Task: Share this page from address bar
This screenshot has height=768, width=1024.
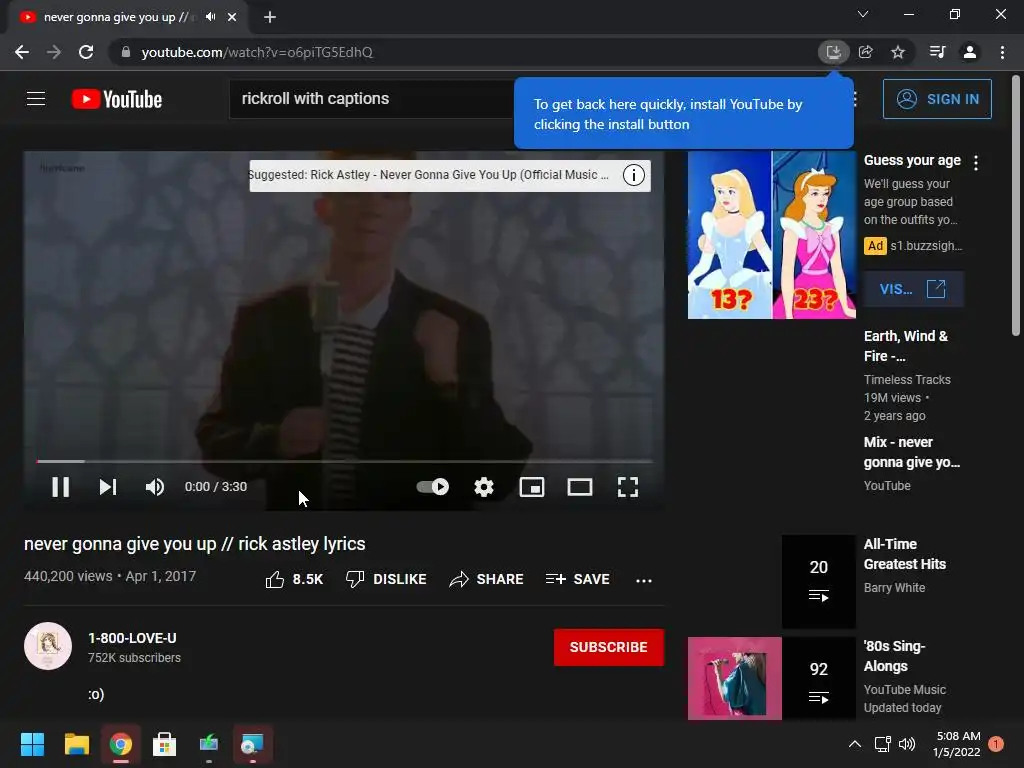Action: (866, 52)
